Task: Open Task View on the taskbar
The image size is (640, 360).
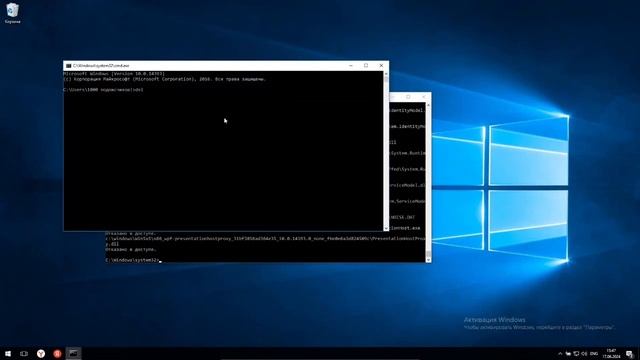Action: click(x=24, y=353)
